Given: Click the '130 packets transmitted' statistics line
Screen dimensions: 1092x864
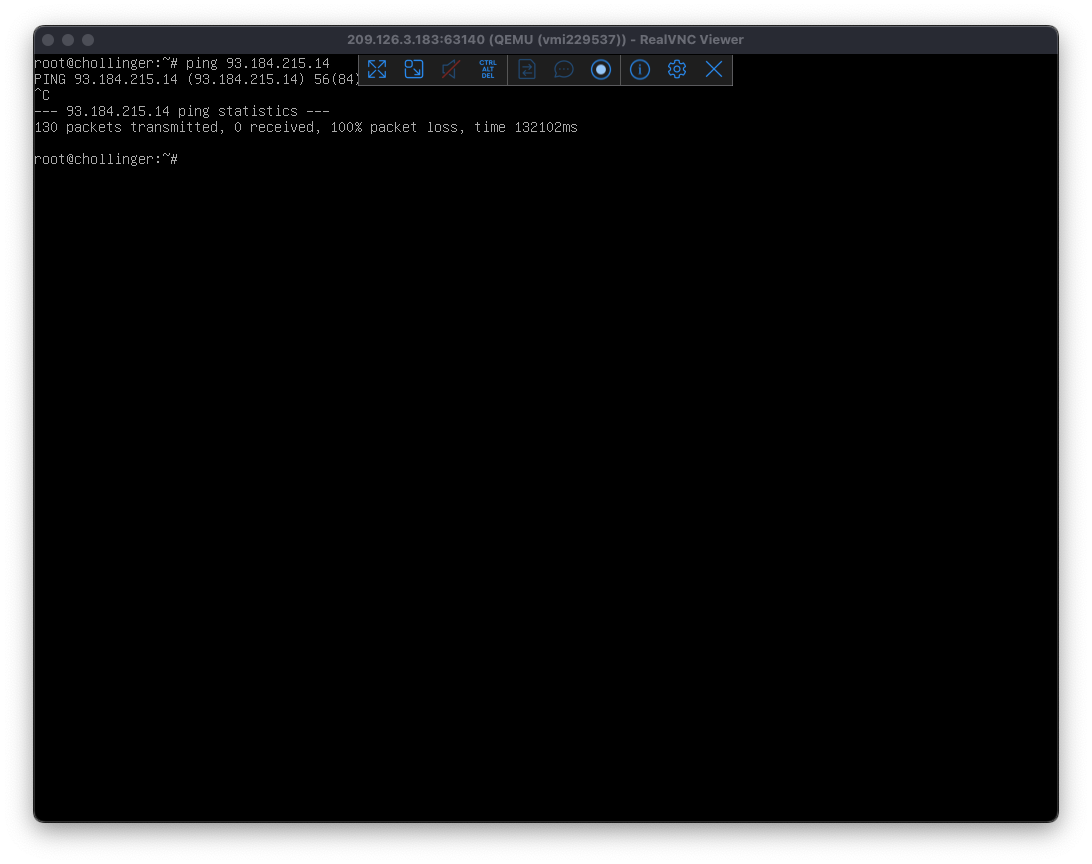Looking at the screenshot, I should [x=306, y=127].
